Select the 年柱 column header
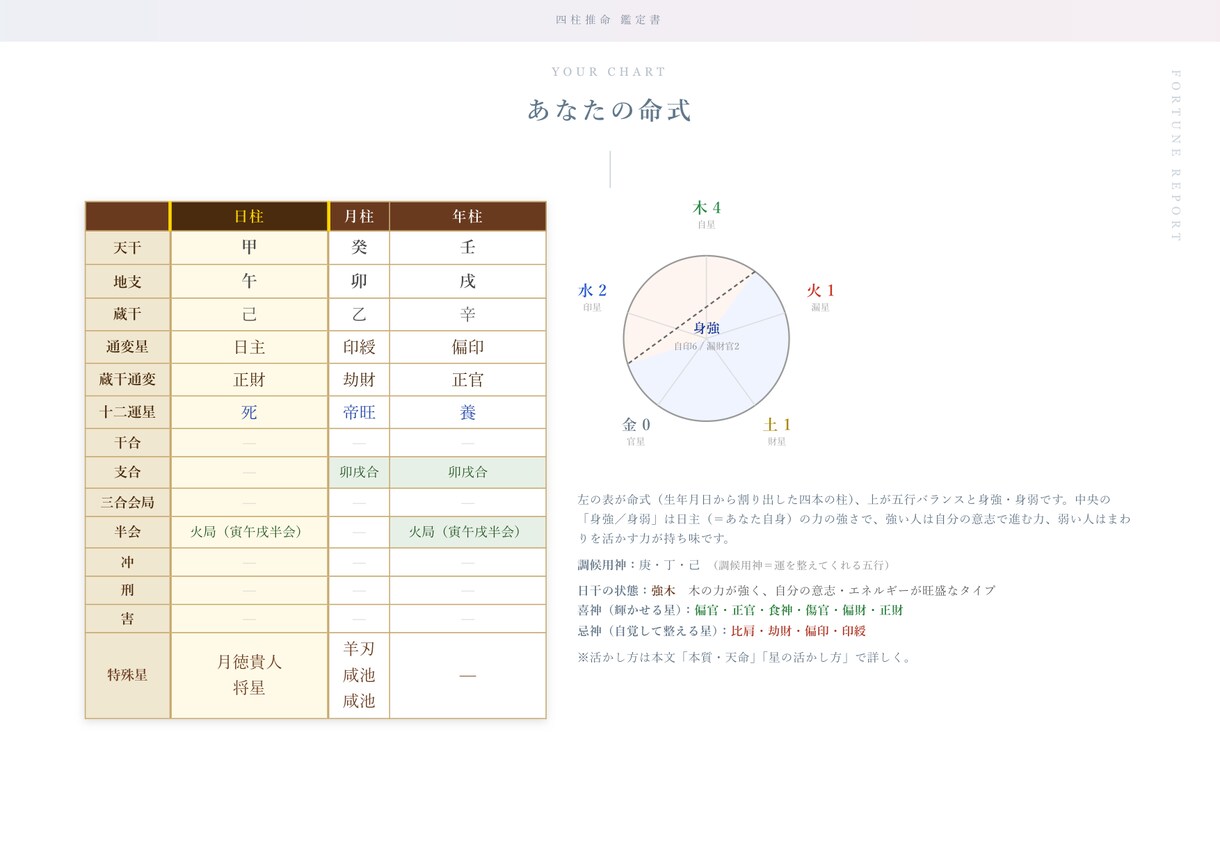Image resolution: width=1220 pixels, height=862 pixels. click(x=467, y=216)
